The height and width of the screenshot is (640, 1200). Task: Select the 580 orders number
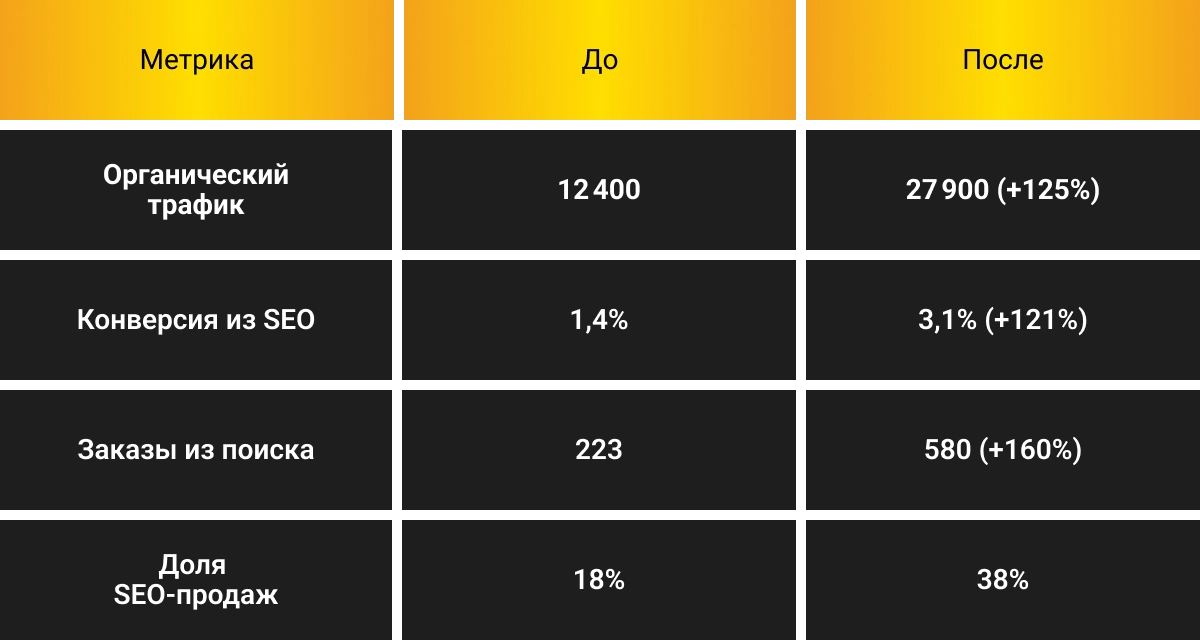[948, 450]
